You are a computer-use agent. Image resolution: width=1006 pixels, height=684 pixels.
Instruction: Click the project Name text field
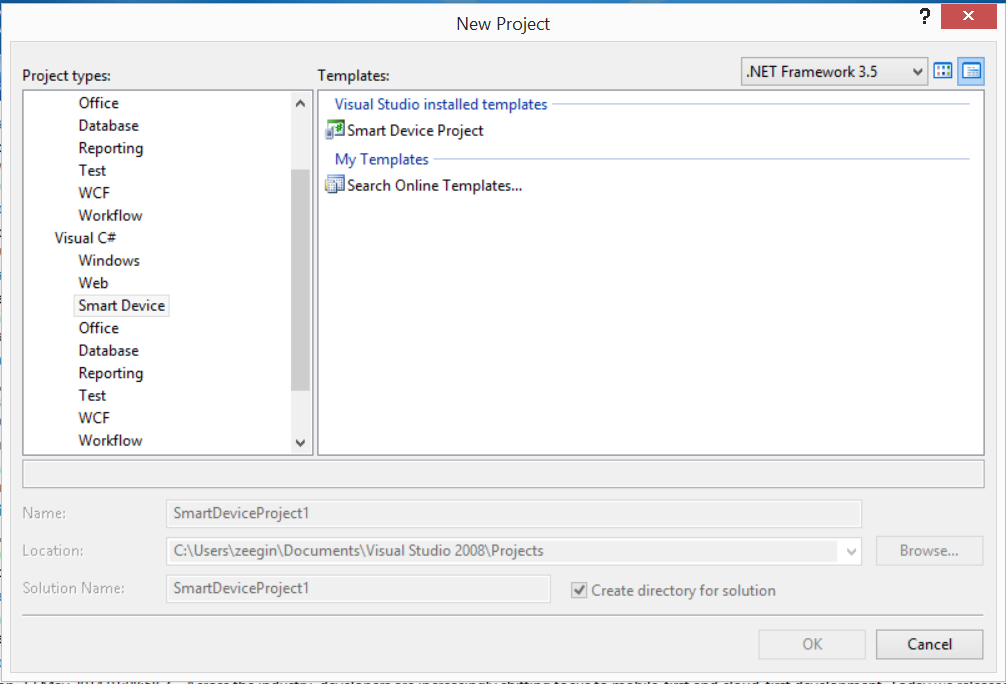(x=513, y=513)
